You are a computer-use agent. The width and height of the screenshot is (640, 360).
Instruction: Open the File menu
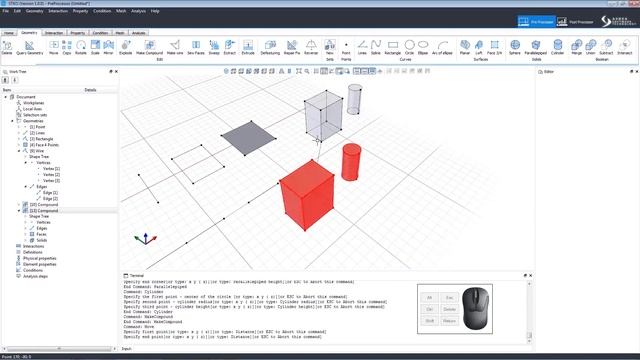(5, 11)
